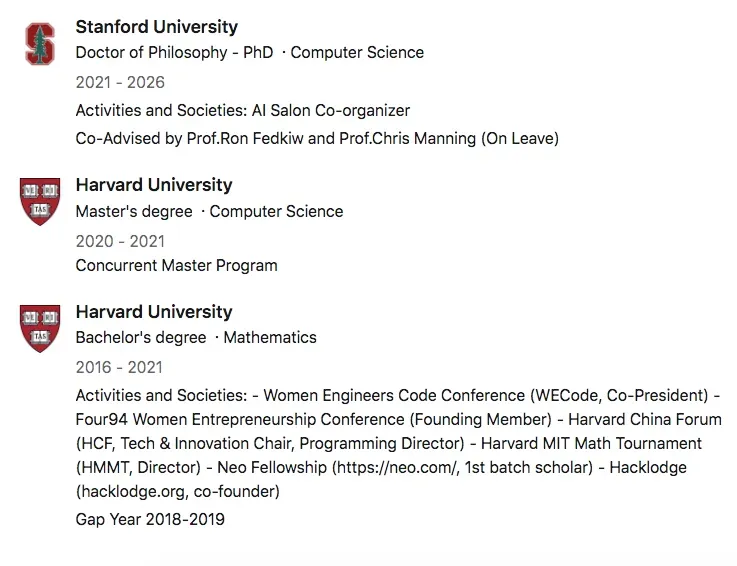Click Harvard shield logo beside Master's degree entry
Image resolution: width=737 pixels, height=566 pixels.
pos(40,202)
